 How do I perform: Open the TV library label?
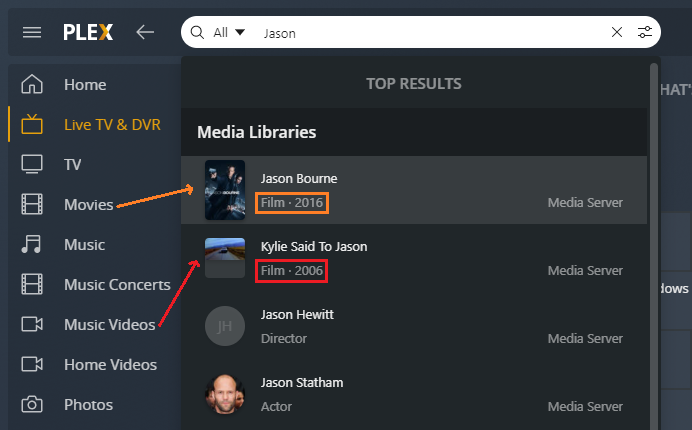click(73, 165)
